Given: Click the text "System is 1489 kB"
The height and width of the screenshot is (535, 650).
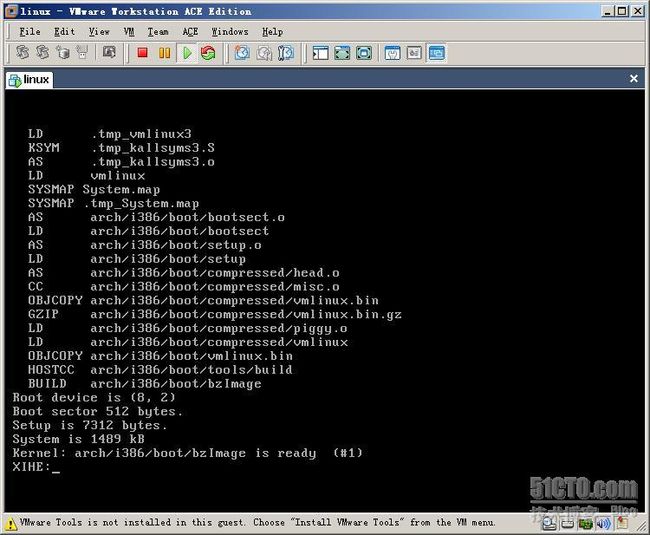Looking at the screenshot, I should (78, 439).
